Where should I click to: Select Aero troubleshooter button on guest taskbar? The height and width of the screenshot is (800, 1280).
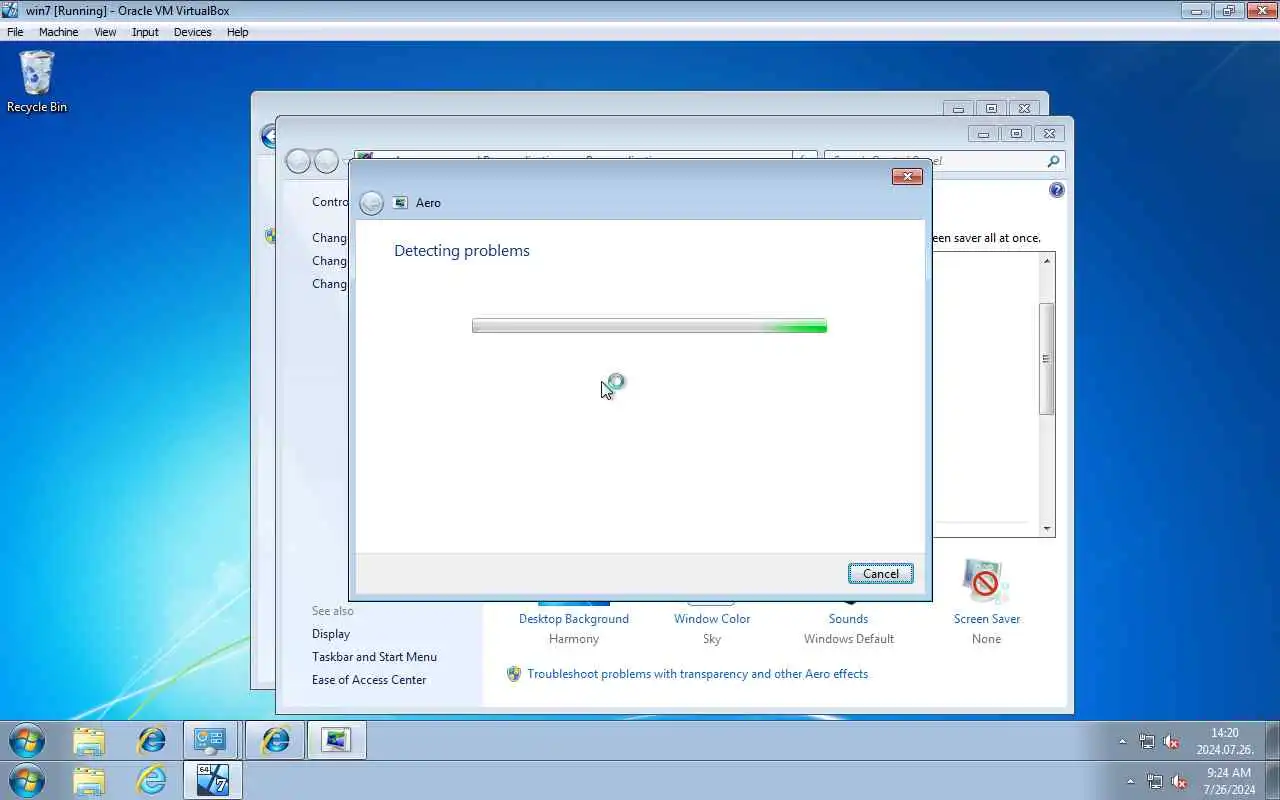pyautogui.click(x=337, y=741)
